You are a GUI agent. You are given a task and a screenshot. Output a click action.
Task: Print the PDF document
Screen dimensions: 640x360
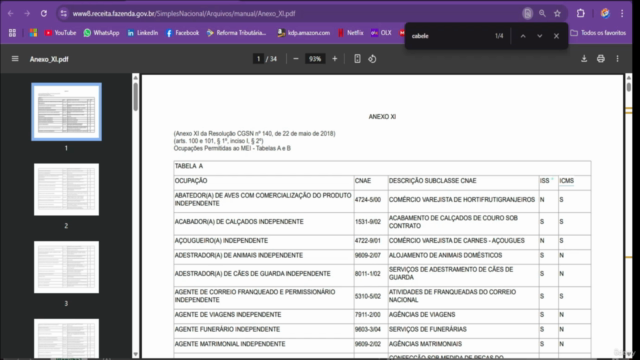[x=601, y=59]
